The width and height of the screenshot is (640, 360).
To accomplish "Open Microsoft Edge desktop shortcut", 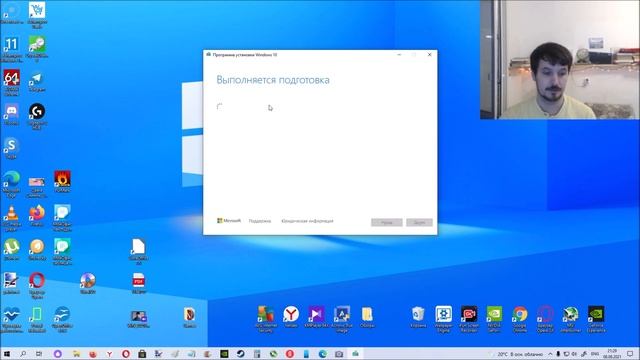I will click(x=11, y=184).
